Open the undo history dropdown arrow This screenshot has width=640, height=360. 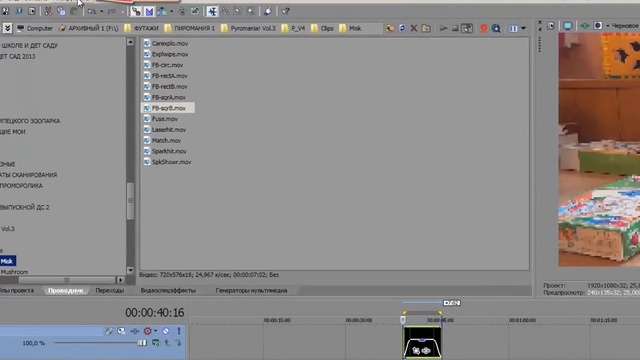102,11
